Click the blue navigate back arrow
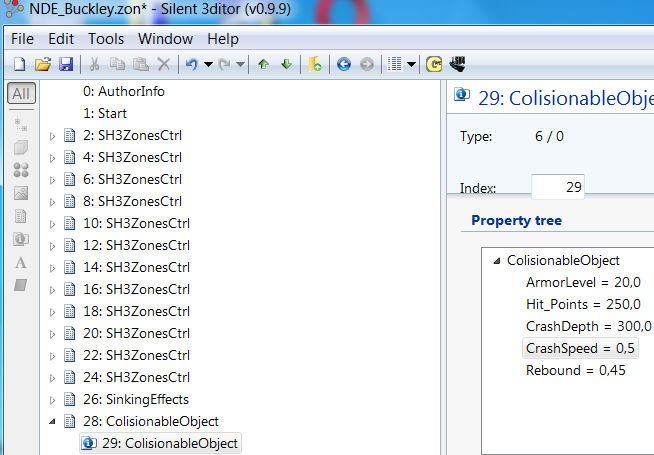This screenshot has width=654, height=455. coord(343,64)
